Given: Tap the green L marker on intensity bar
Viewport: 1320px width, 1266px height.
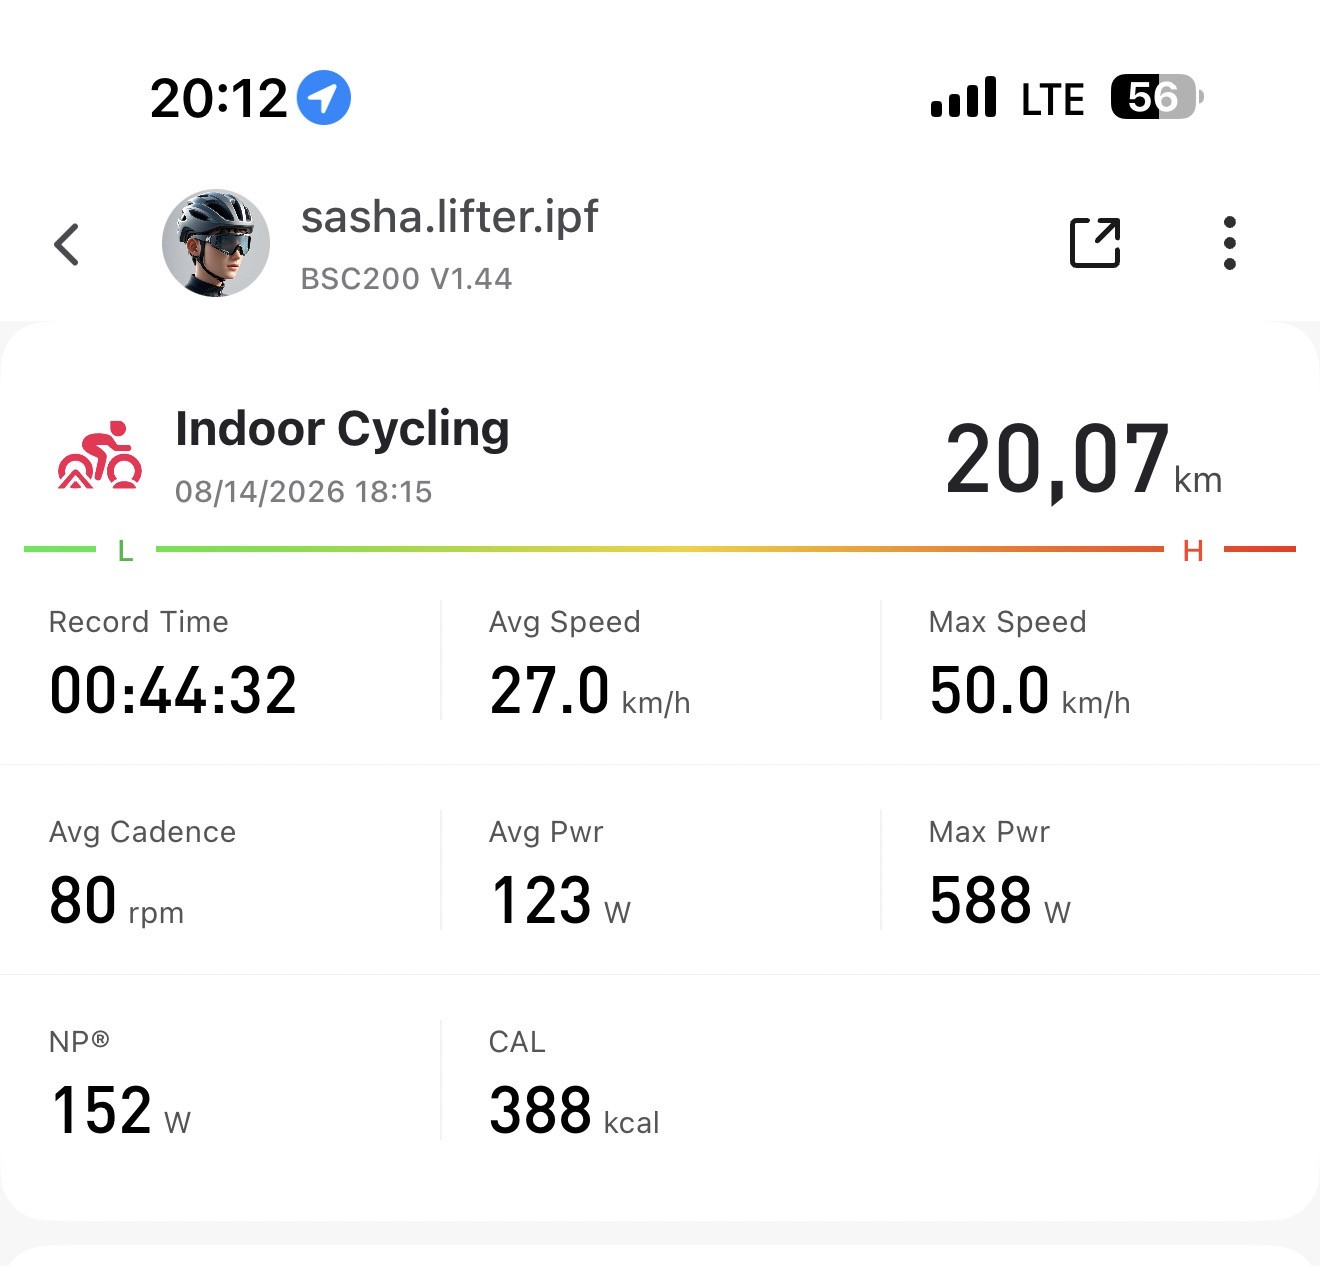Looking at the screenshot, I should [x=125, y=550].
